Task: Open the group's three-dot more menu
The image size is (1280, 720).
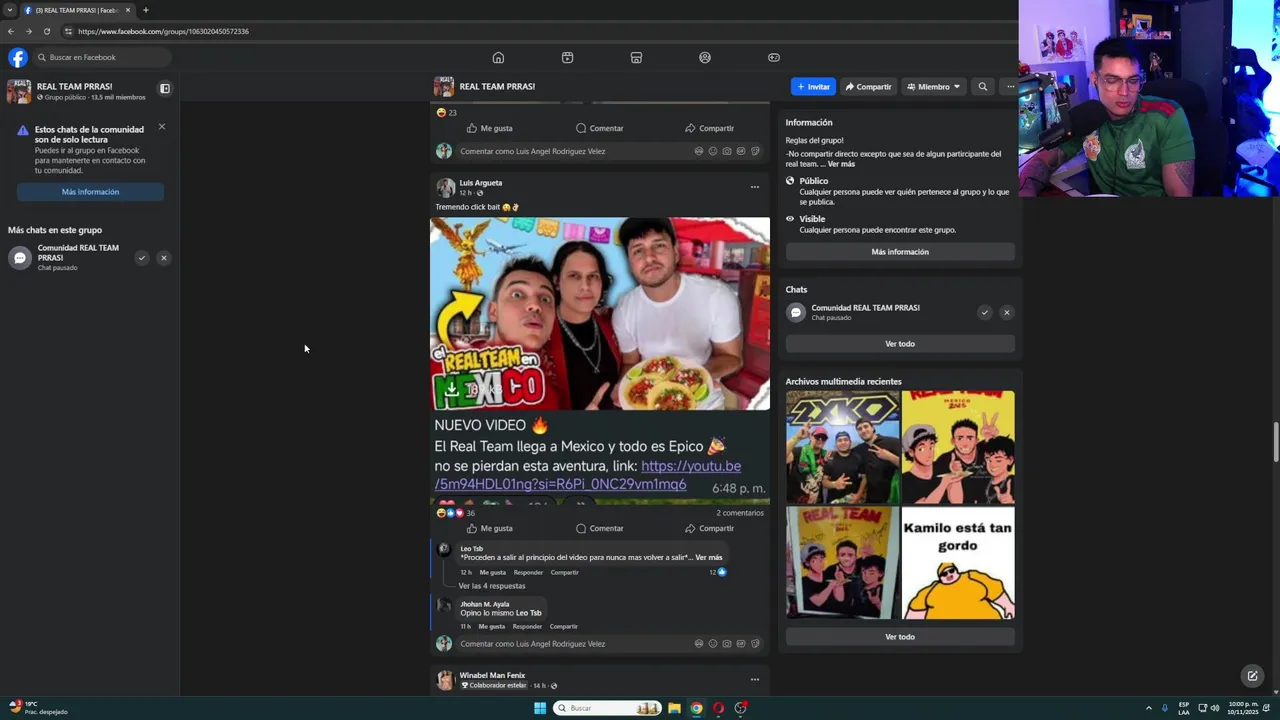Action: (1010, 87)
